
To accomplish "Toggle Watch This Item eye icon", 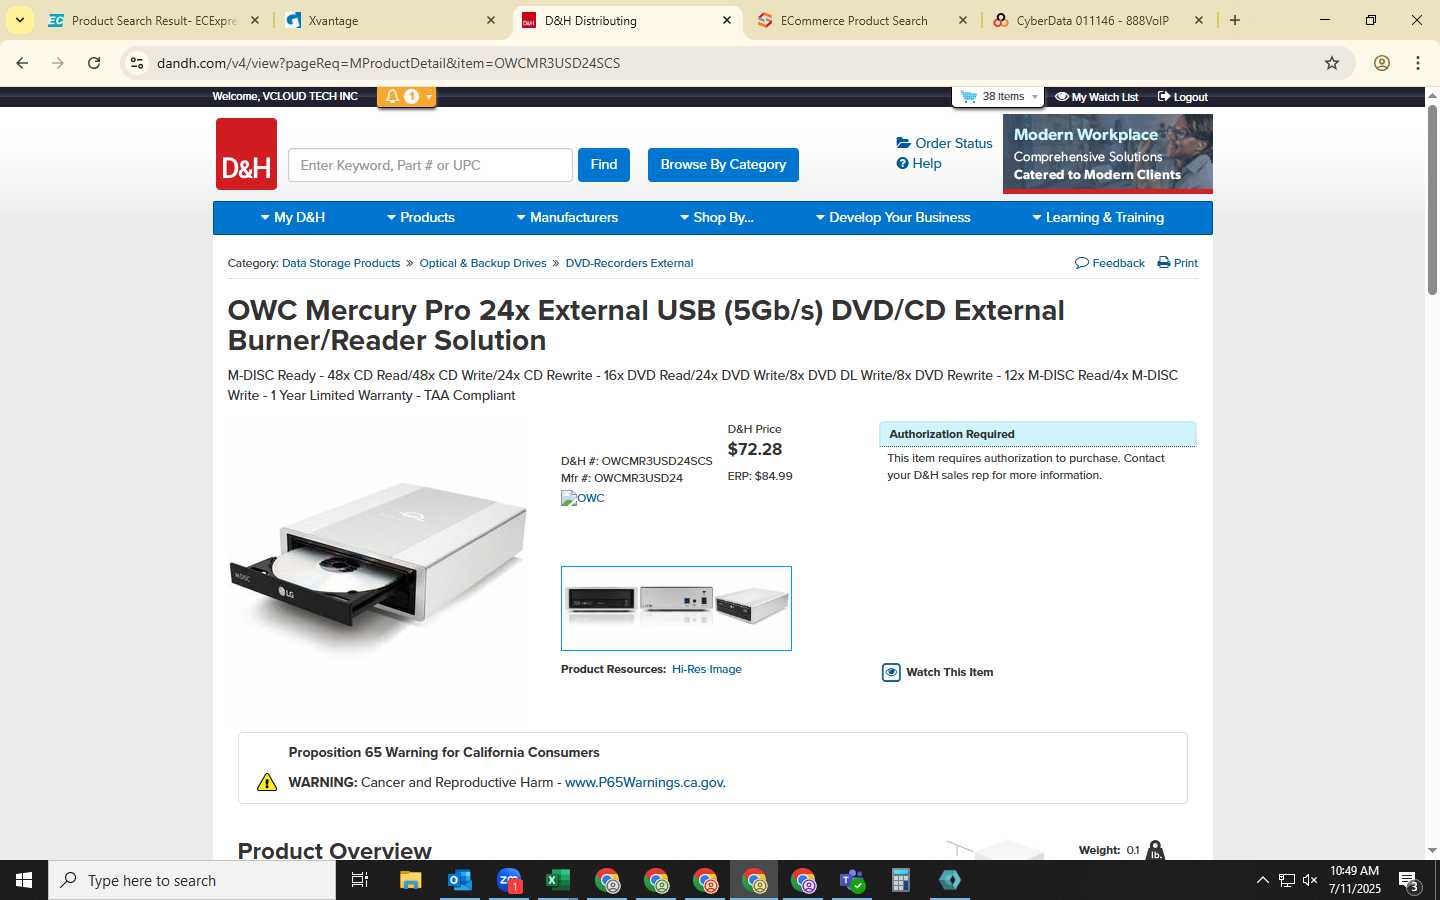I will [891, 672].
